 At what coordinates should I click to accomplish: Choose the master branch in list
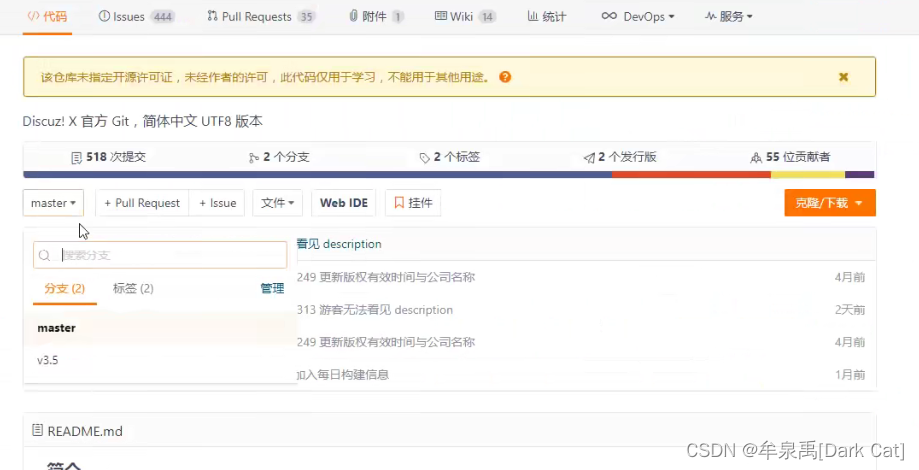[x=160, y=328]
